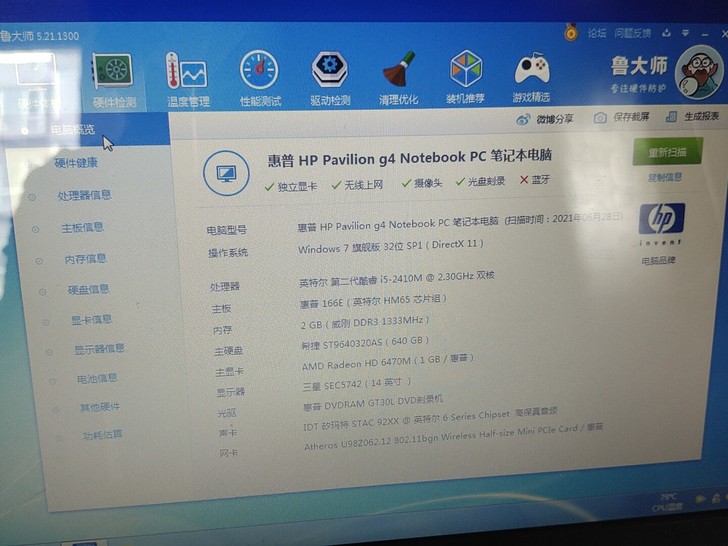This screenshot has width=728, height=546.
Task: Click 生成报表 generate report
Action: [x=692, y=116]
